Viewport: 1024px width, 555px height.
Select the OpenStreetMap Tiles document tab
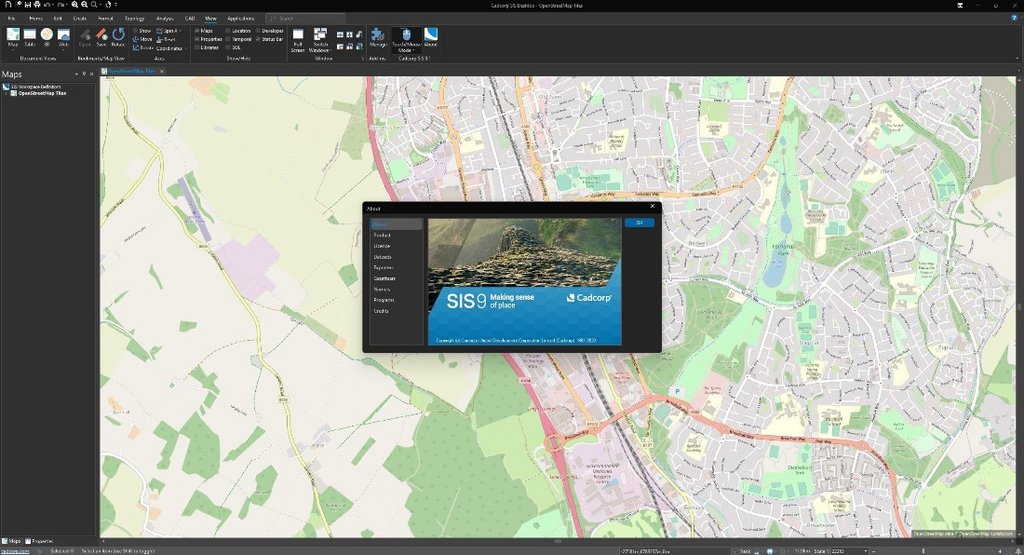point(131,71)
